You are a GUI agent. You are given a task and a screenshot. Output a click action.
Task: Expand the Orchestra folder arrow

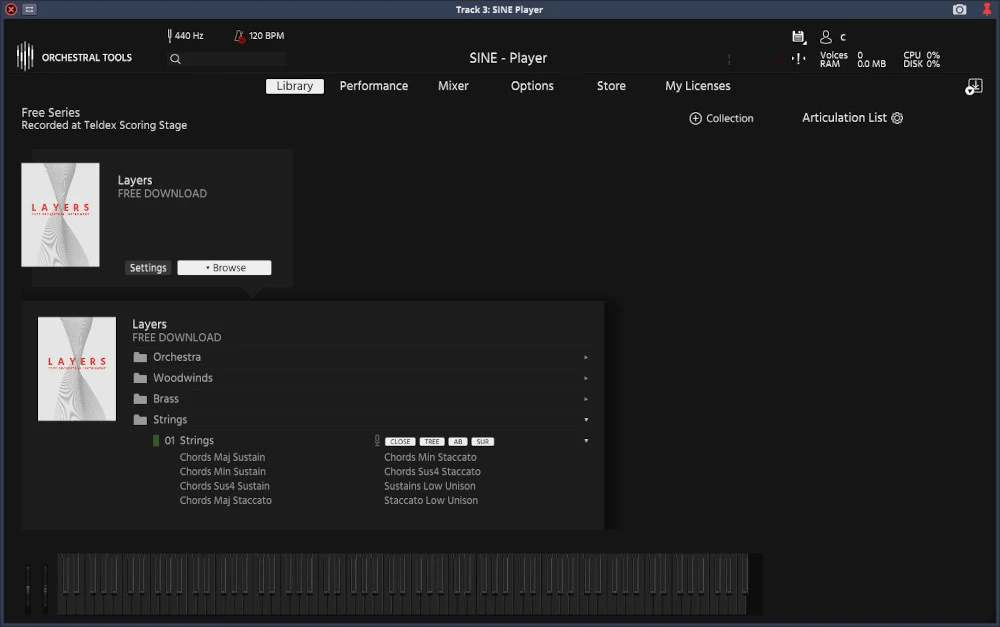pos(585,357)
